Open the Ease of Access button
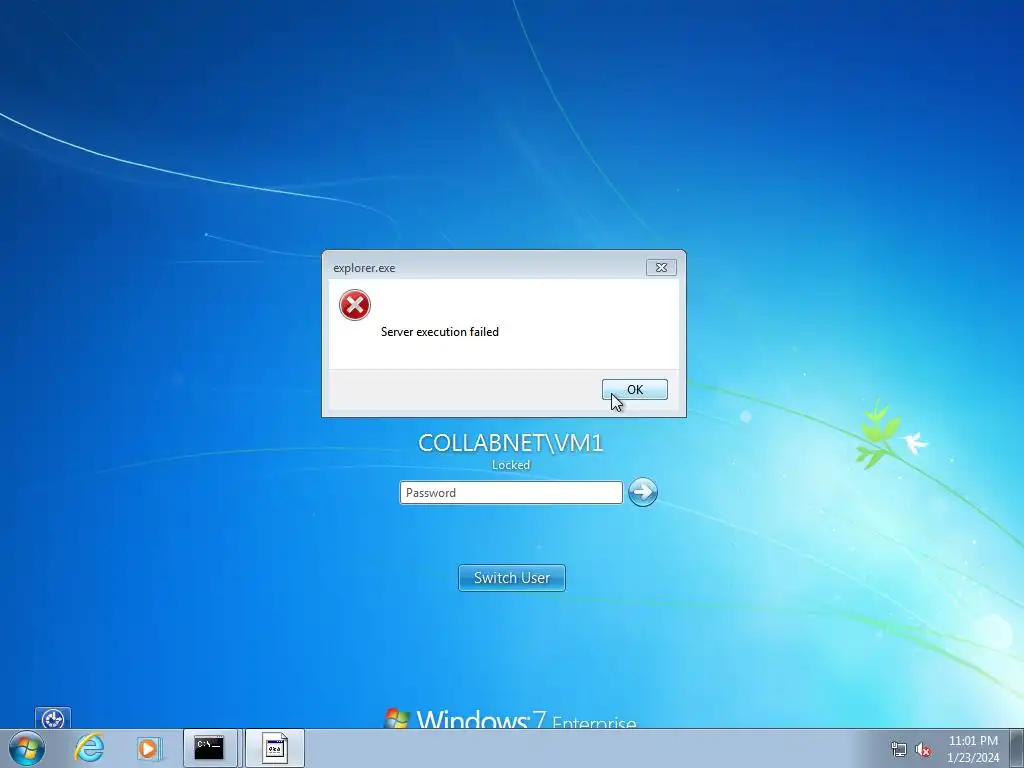Viewport: 1024px width, 768px height. 53,718
